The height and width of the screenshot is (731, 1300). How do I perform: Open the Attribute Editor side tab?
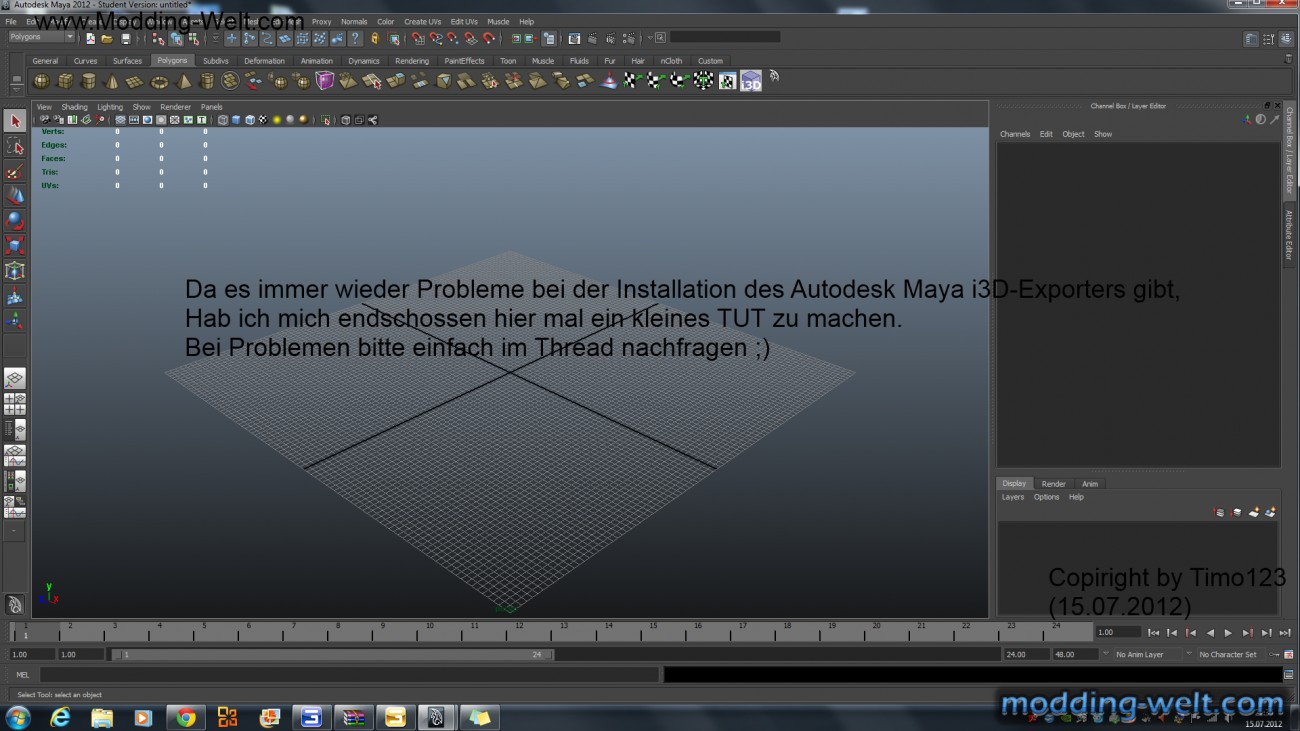tap(1289, 235)
